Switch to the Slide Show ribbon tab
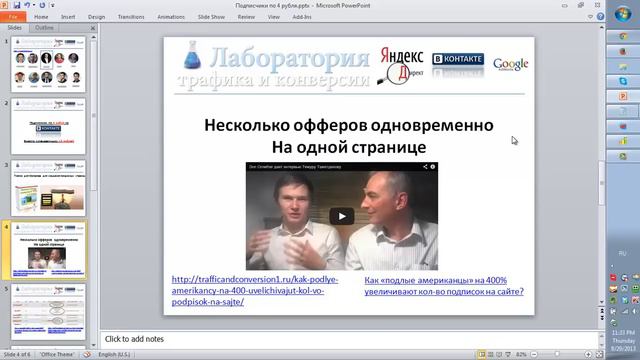Viewport: 640px width, 360px height. (x=211, y=17)
